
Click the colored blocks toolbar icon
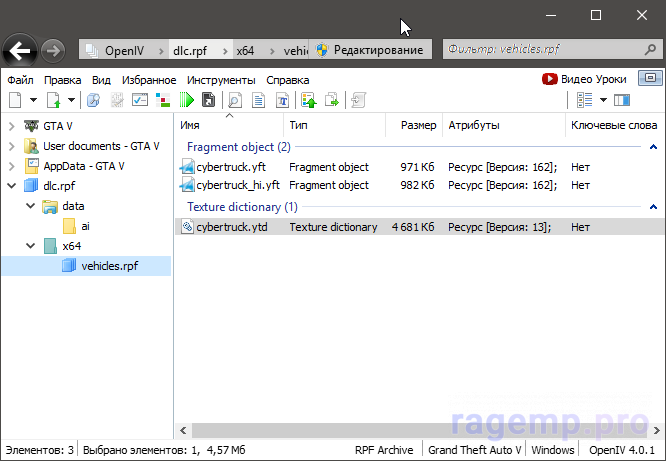coord(163,100)
